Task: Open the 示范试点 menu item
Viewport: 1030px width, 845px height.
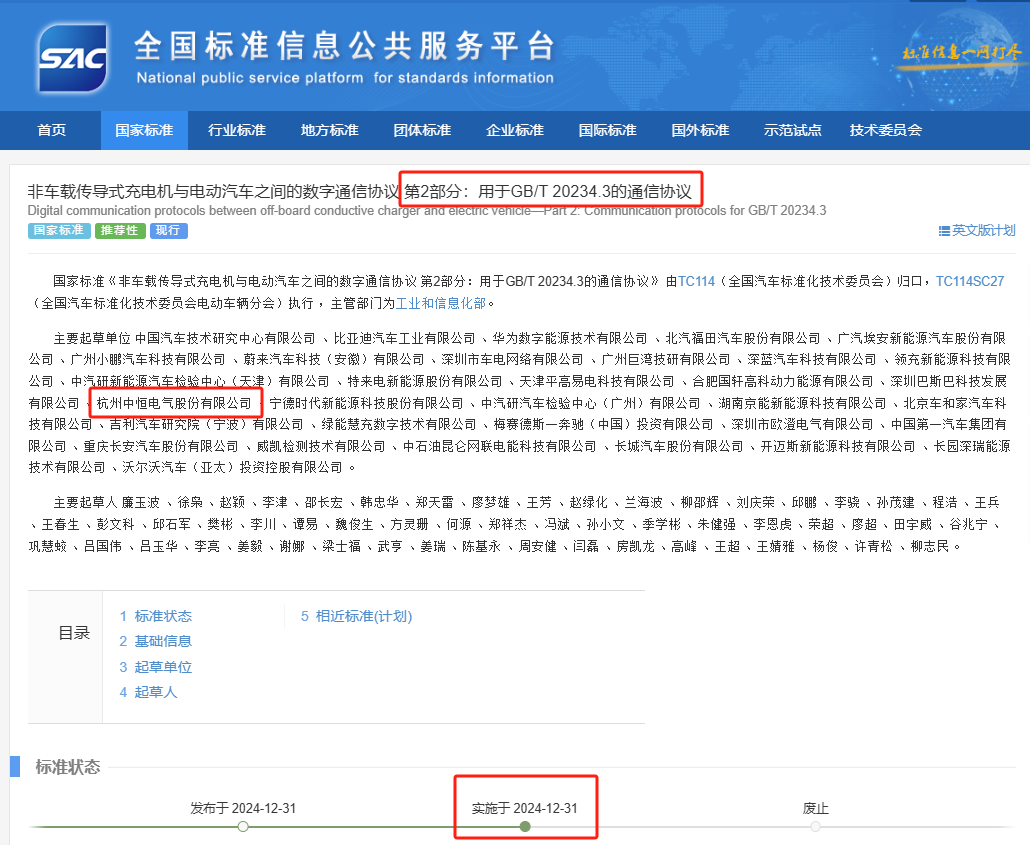Action: (792, 130)
